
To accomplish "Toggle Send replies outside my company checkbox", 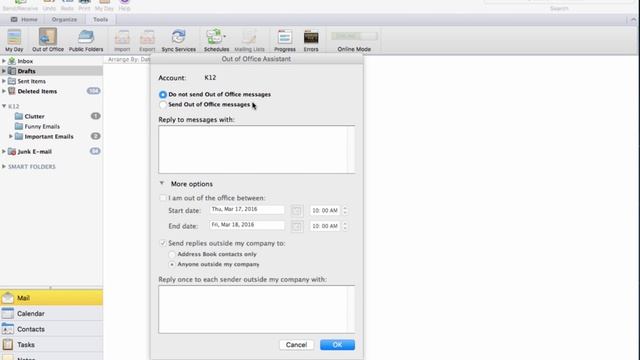I will click(x=163, y=243).
